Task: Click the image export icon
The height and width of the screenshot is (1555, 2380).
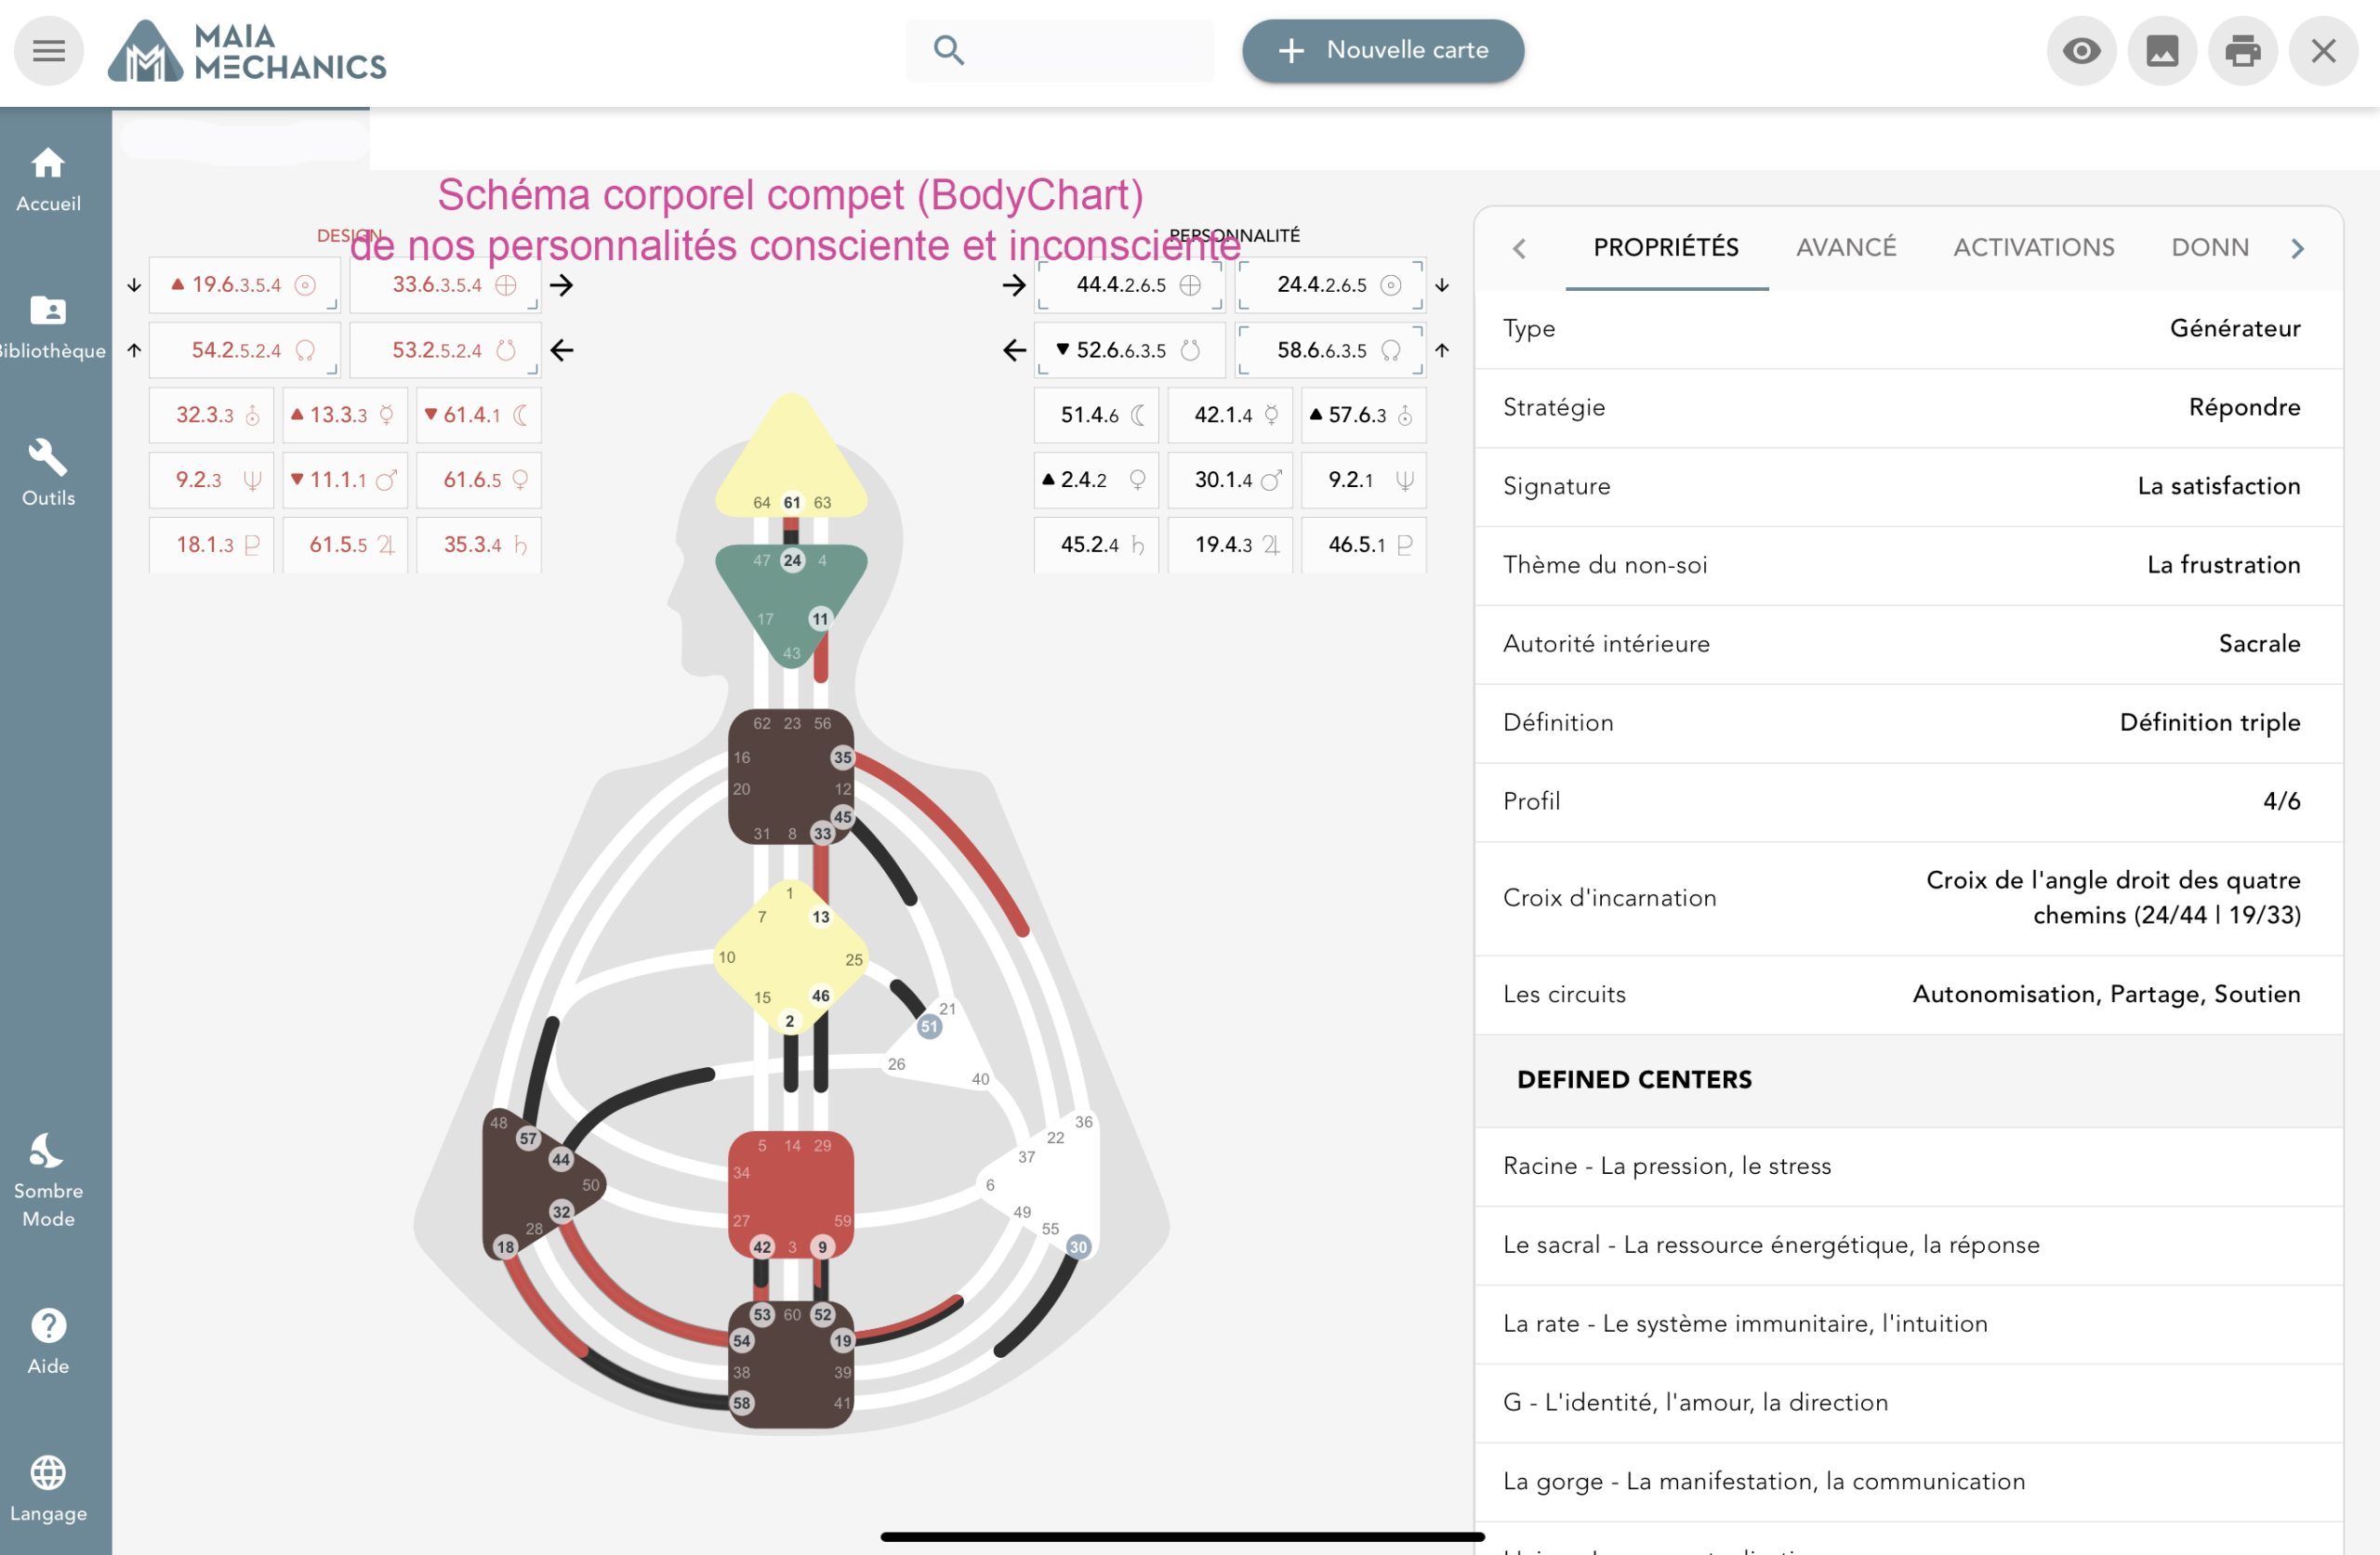Action: 2162,51
